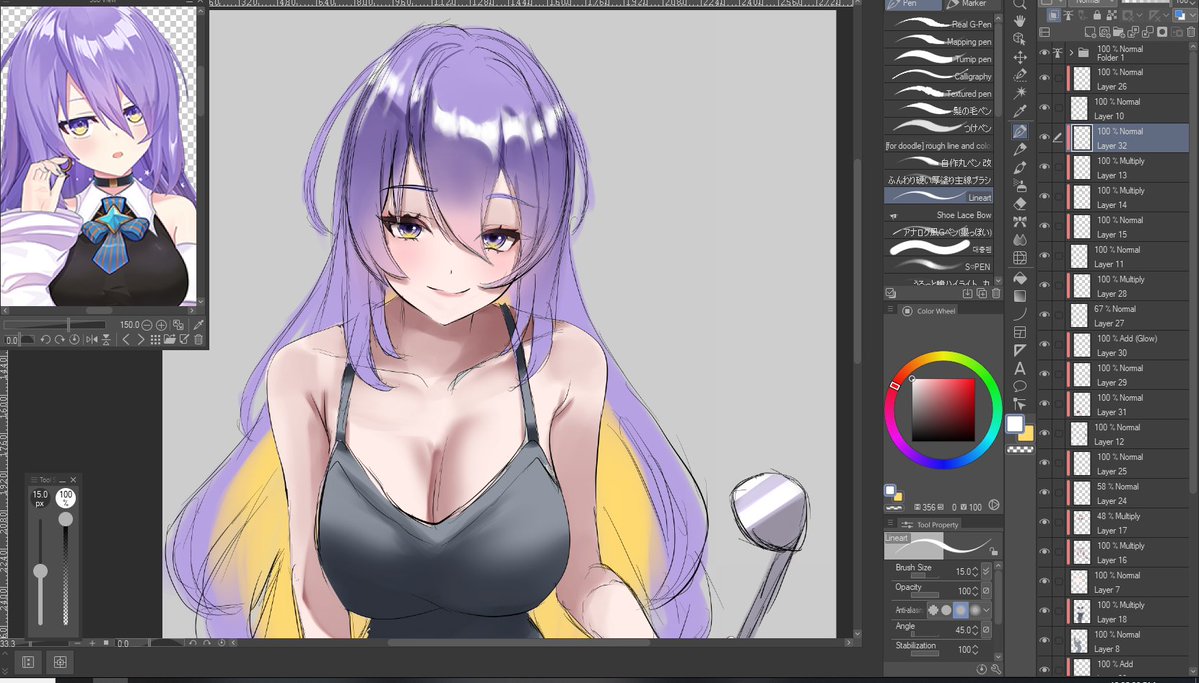Select Layer 11 row
This screenshot has height=683, width=1199.
tap(1128, 256)
